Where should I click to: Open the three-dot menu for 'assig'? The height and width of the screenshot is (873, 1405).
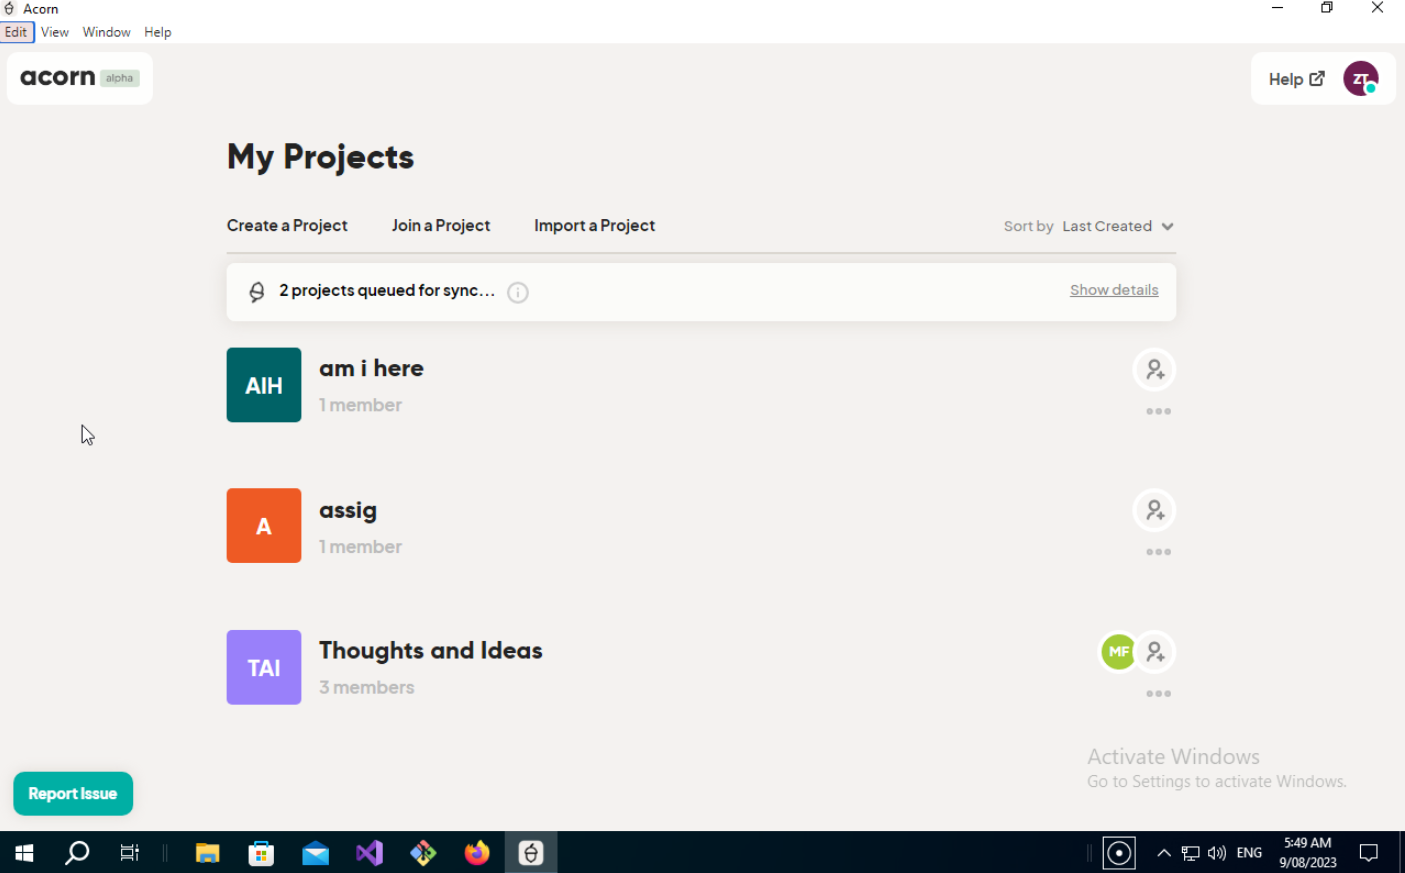coord(1158,551)
